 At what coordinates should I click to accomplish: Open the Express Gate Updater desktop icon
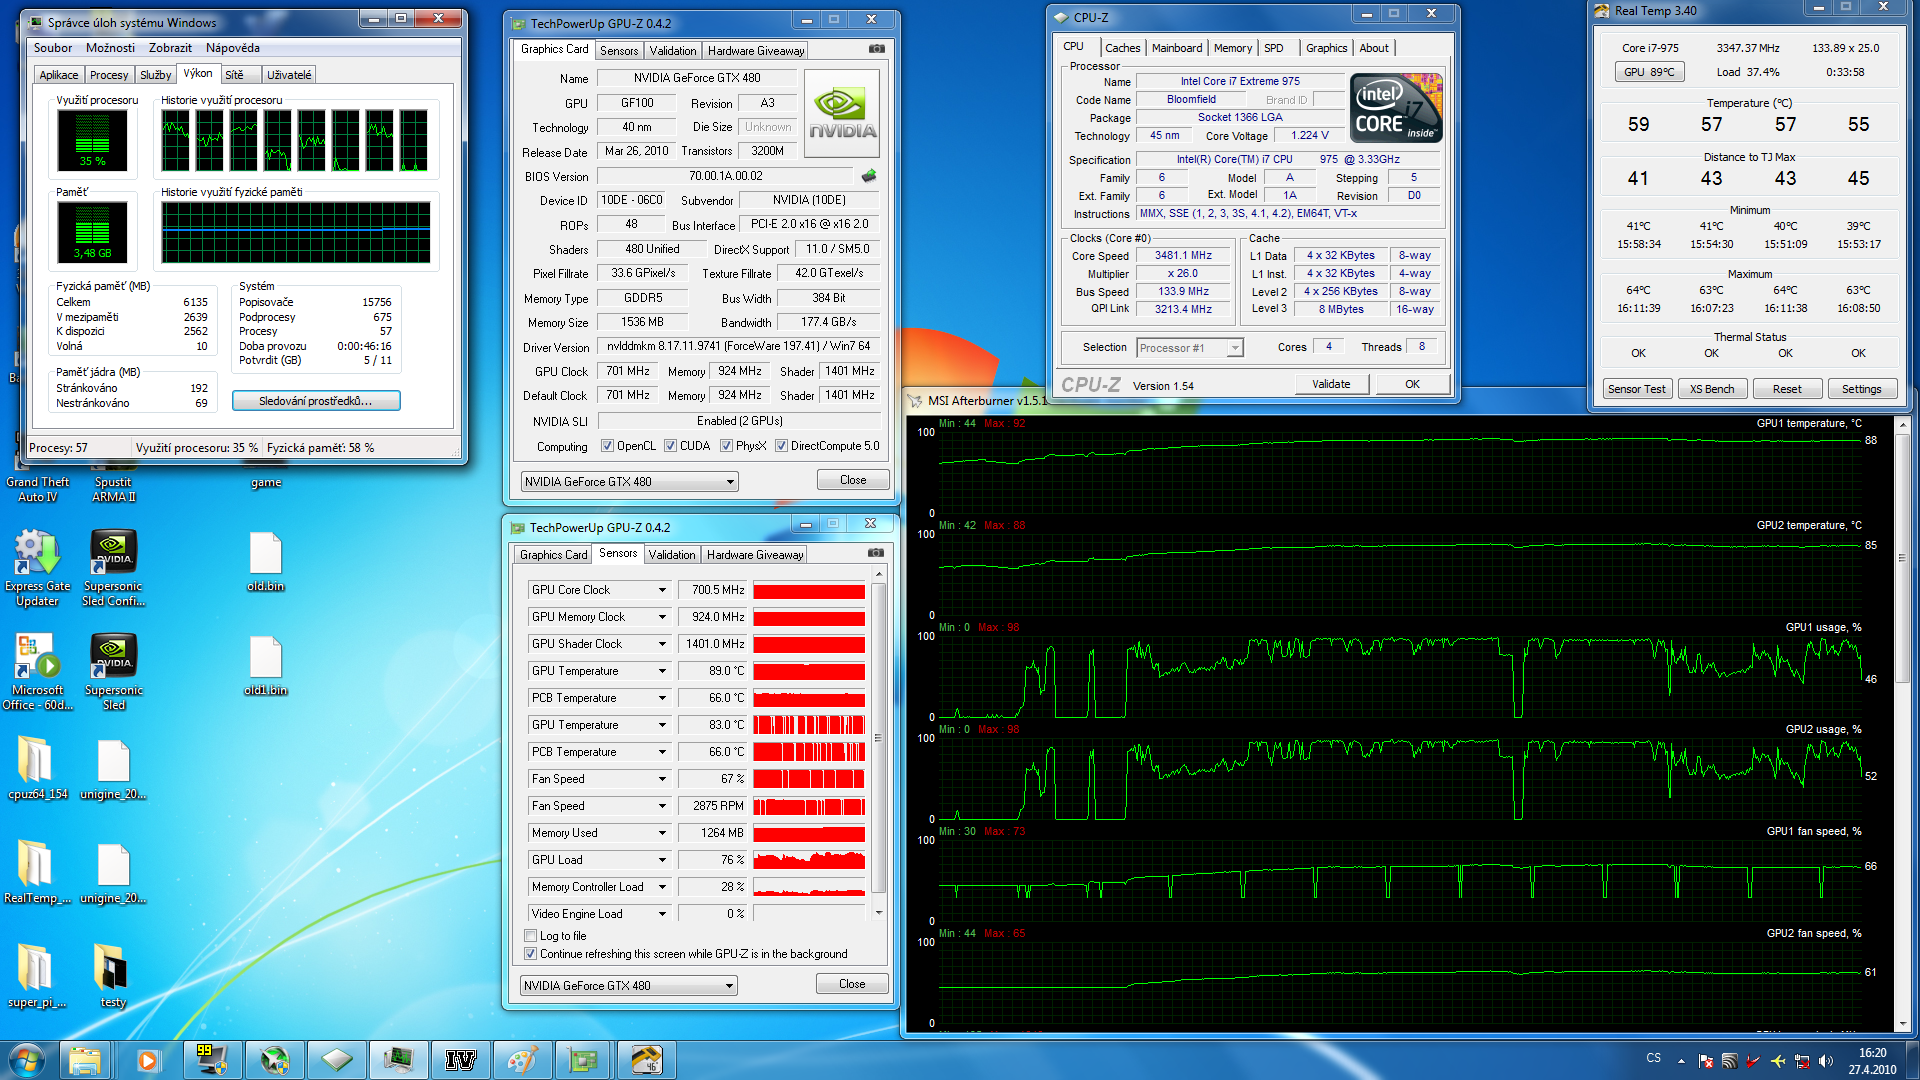(37, 568)
